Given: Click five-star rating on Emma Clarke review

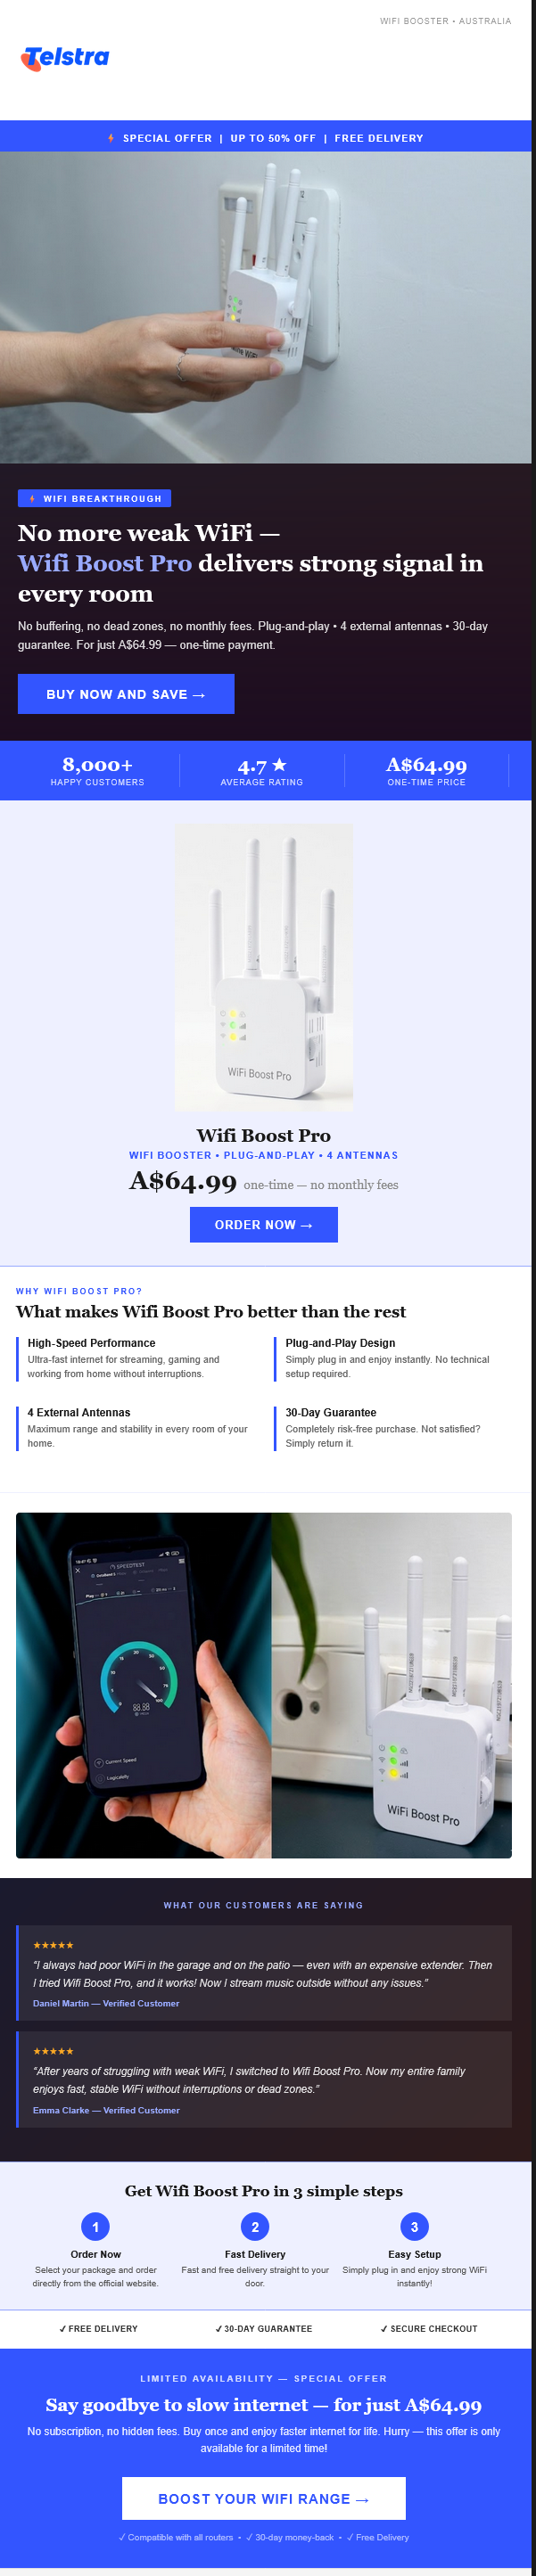Looking at the screenshot, I should point(53,2051).
